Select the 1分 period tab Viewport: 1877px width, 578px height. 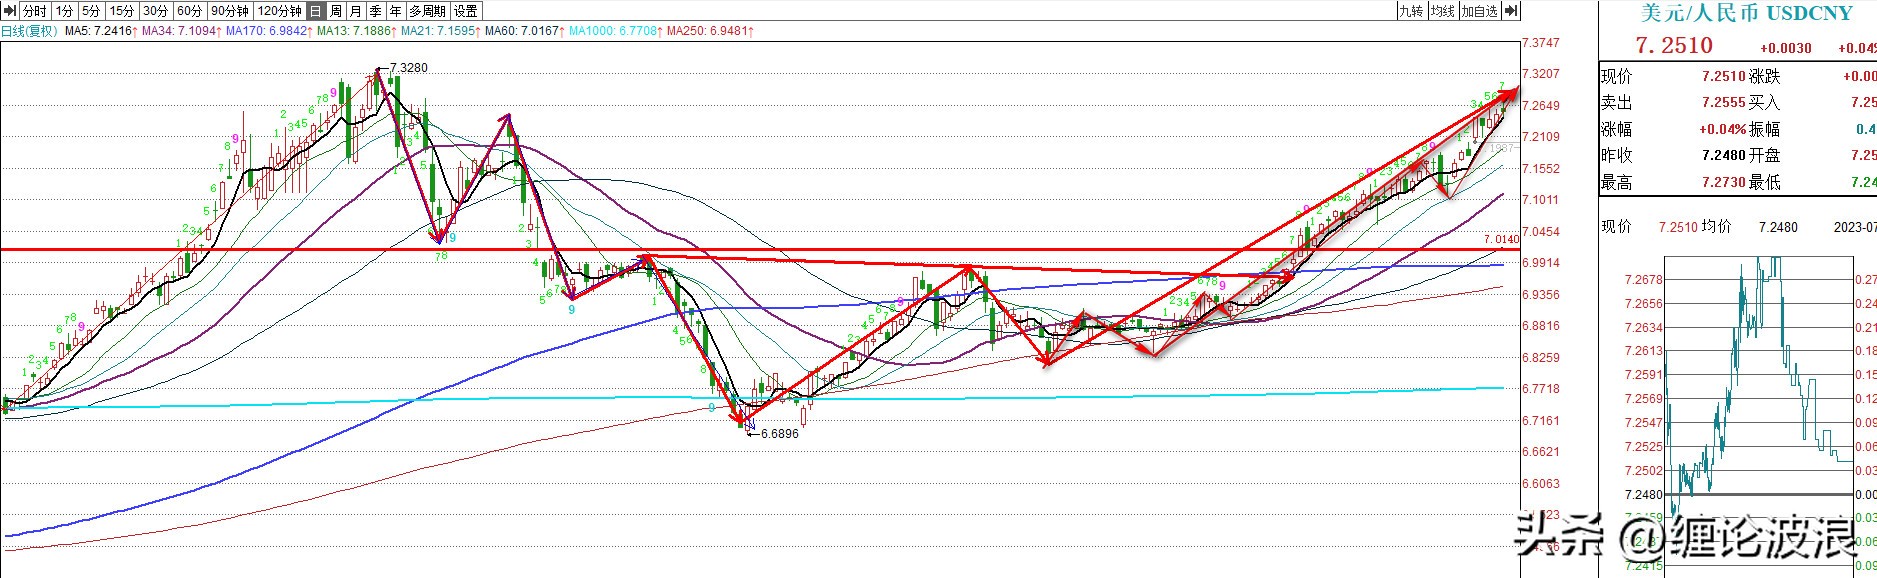64,11
